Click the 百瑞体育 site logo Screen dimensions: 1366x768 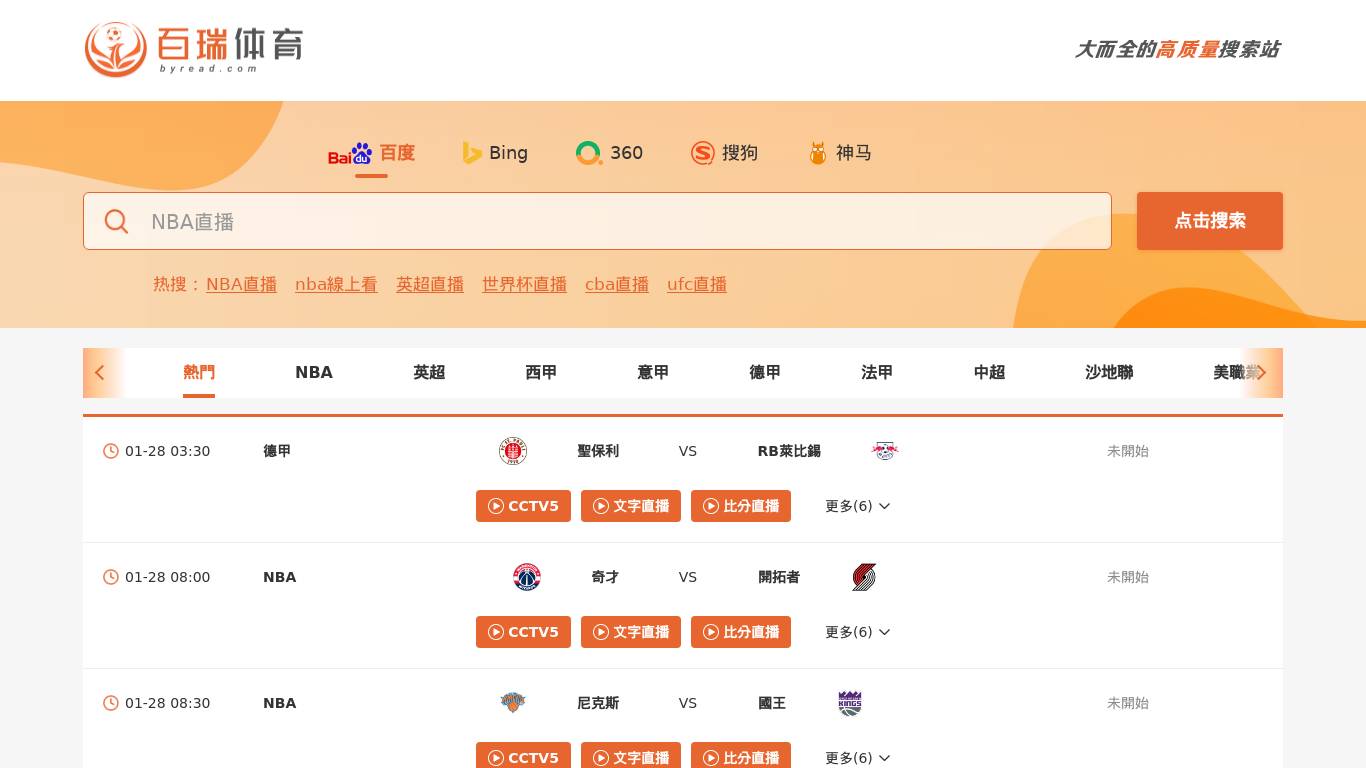click(x=193, y=49)
